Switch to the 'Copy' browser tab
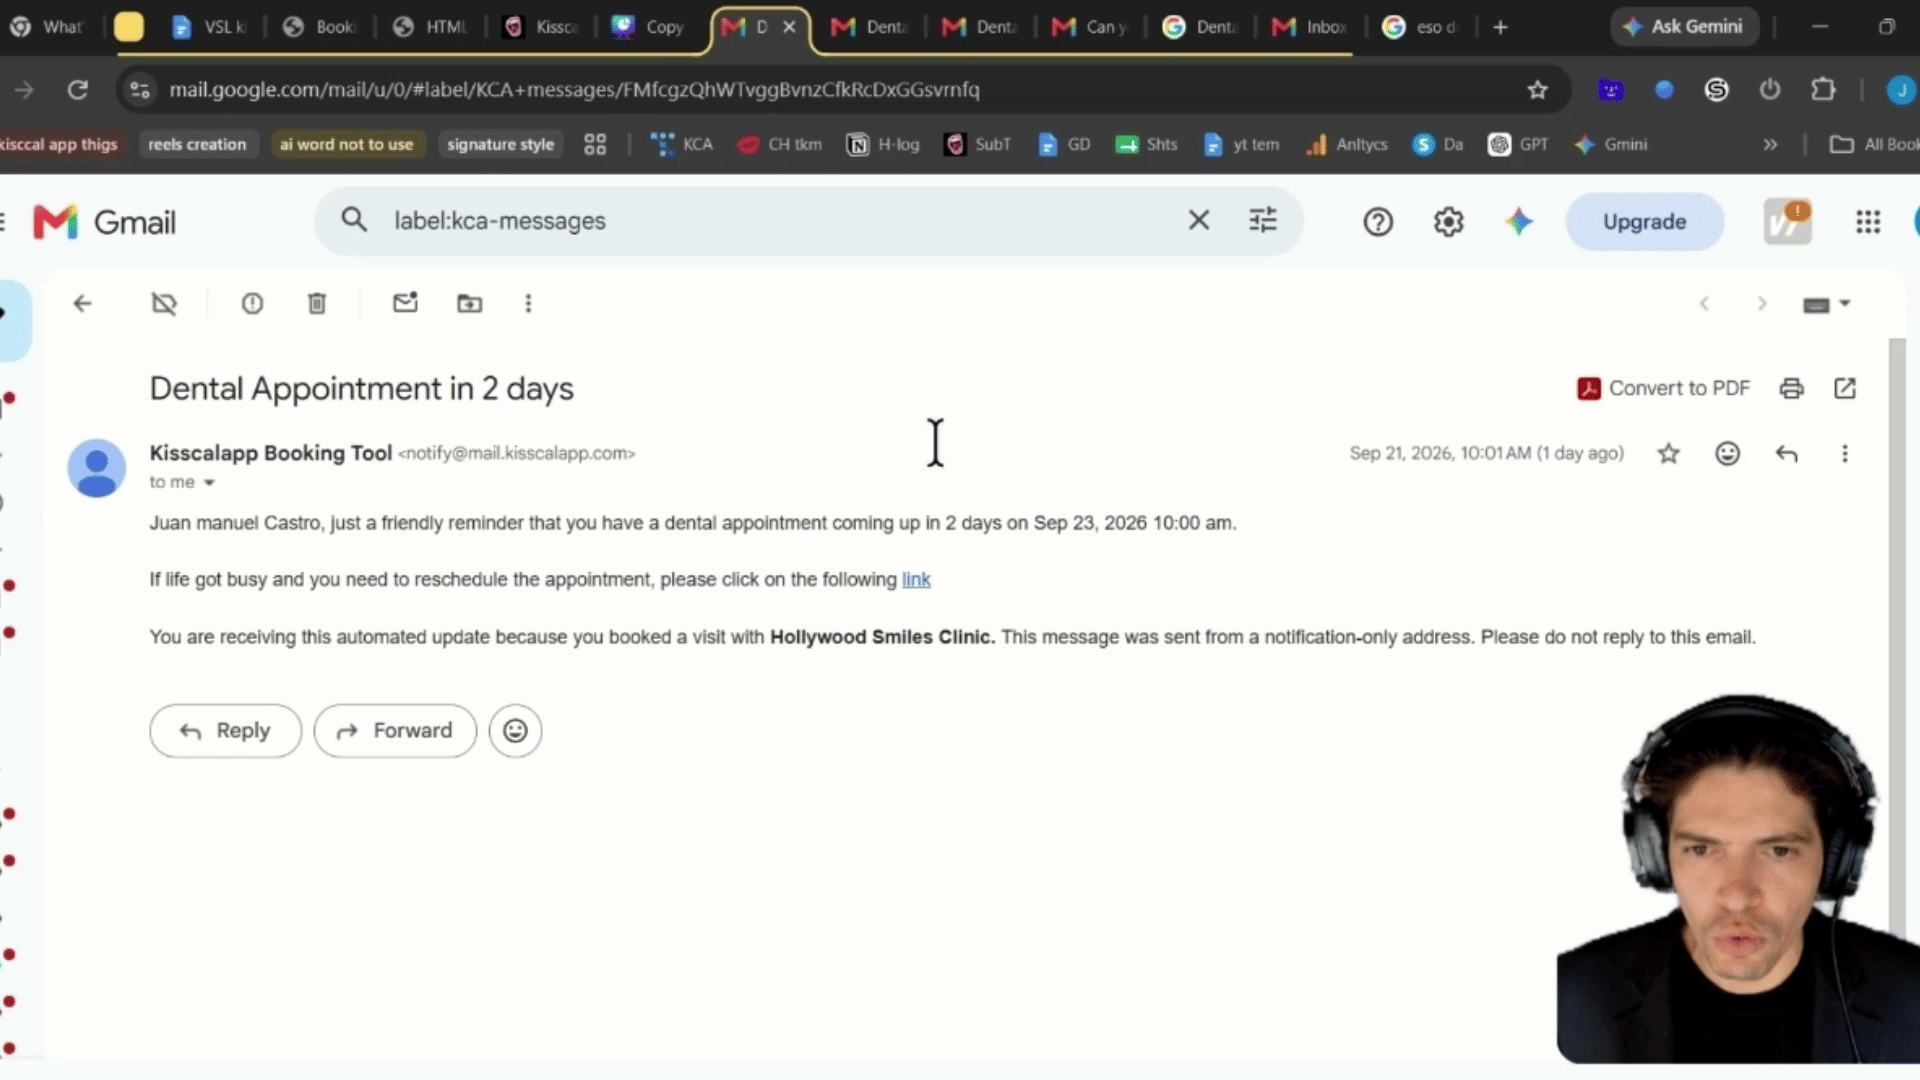This screenshot has width=1920, height=1080. 648,28
